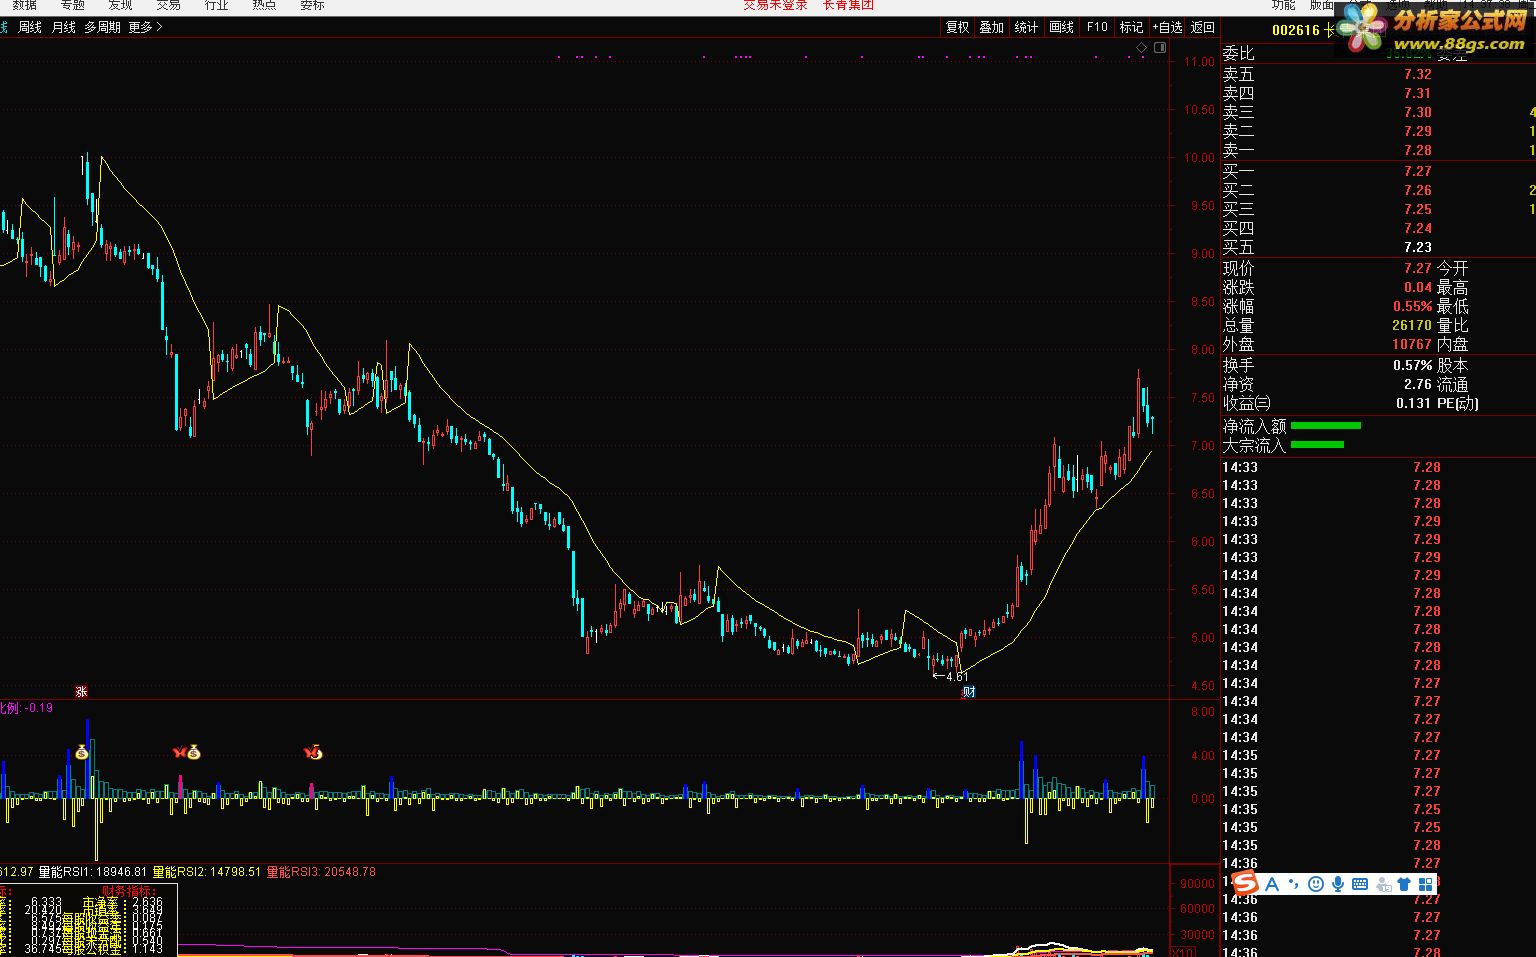1536x957 pixels.
Task: Click 换手 value 0.57%
Action: (x=1412, y=365)
